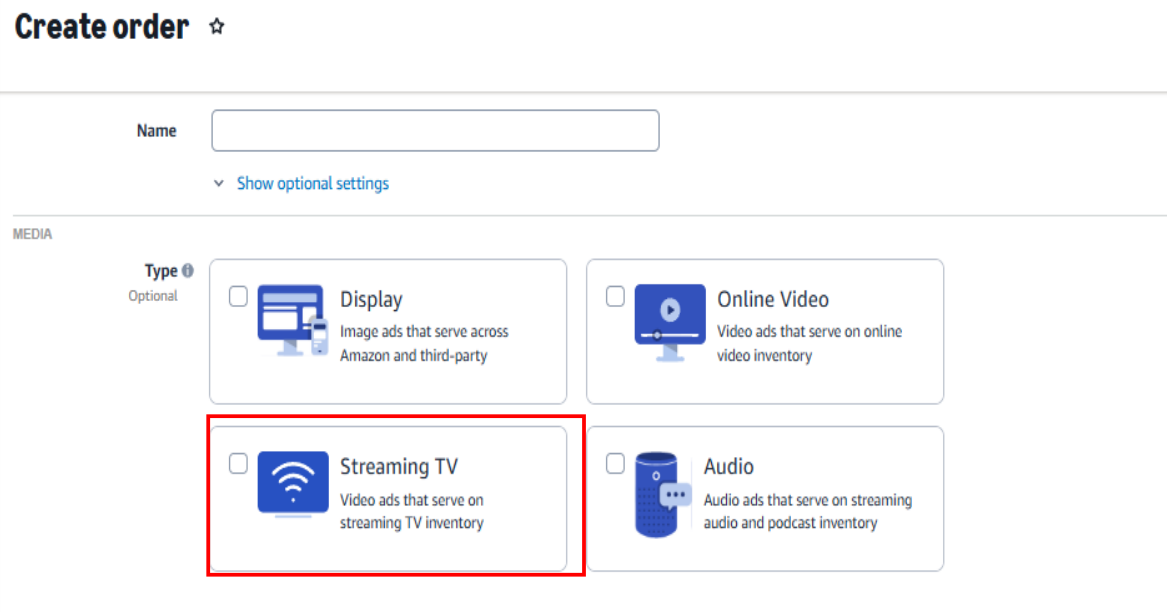Check the Streaming TV media type checkbox

tap(238, 464)
